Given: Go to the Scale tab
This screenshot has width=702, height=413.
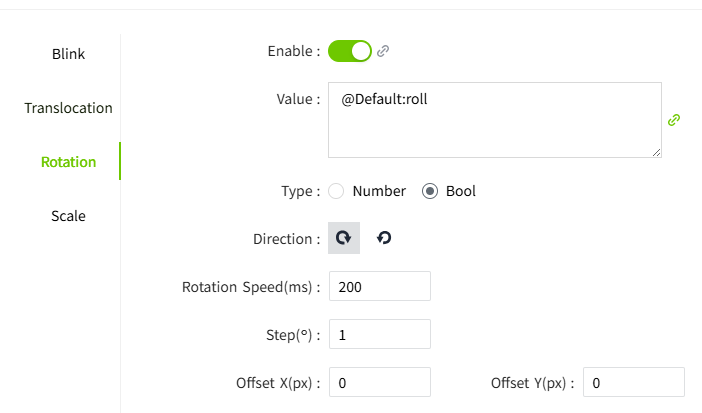Looking at the screenshot, I should (x=68, y=216).
